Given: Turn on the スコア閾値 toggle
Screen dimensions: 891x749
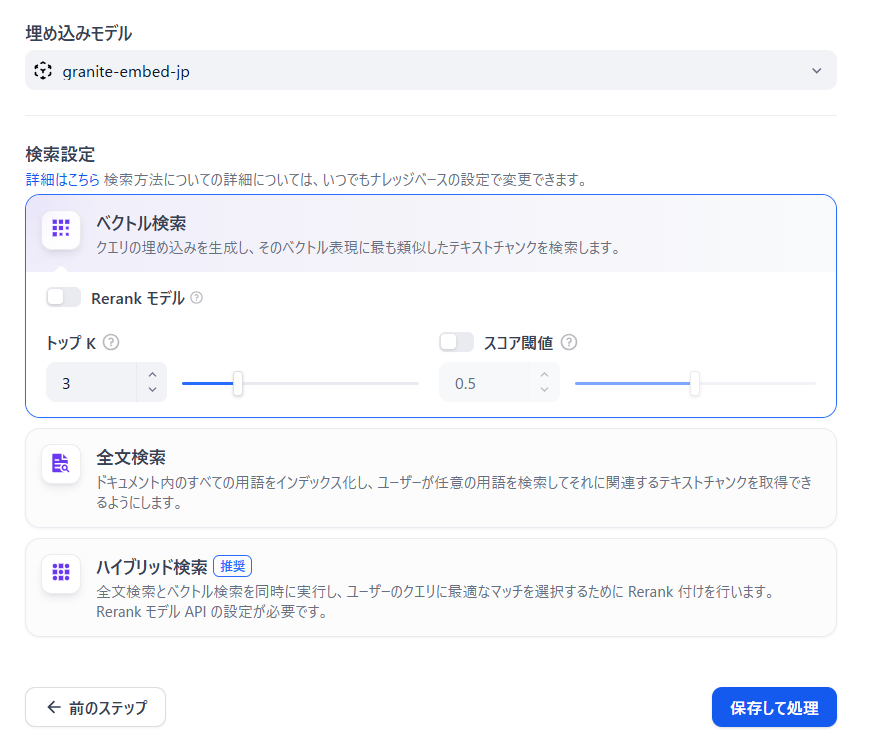Looking at the screenshot, I should coord(456,342).
